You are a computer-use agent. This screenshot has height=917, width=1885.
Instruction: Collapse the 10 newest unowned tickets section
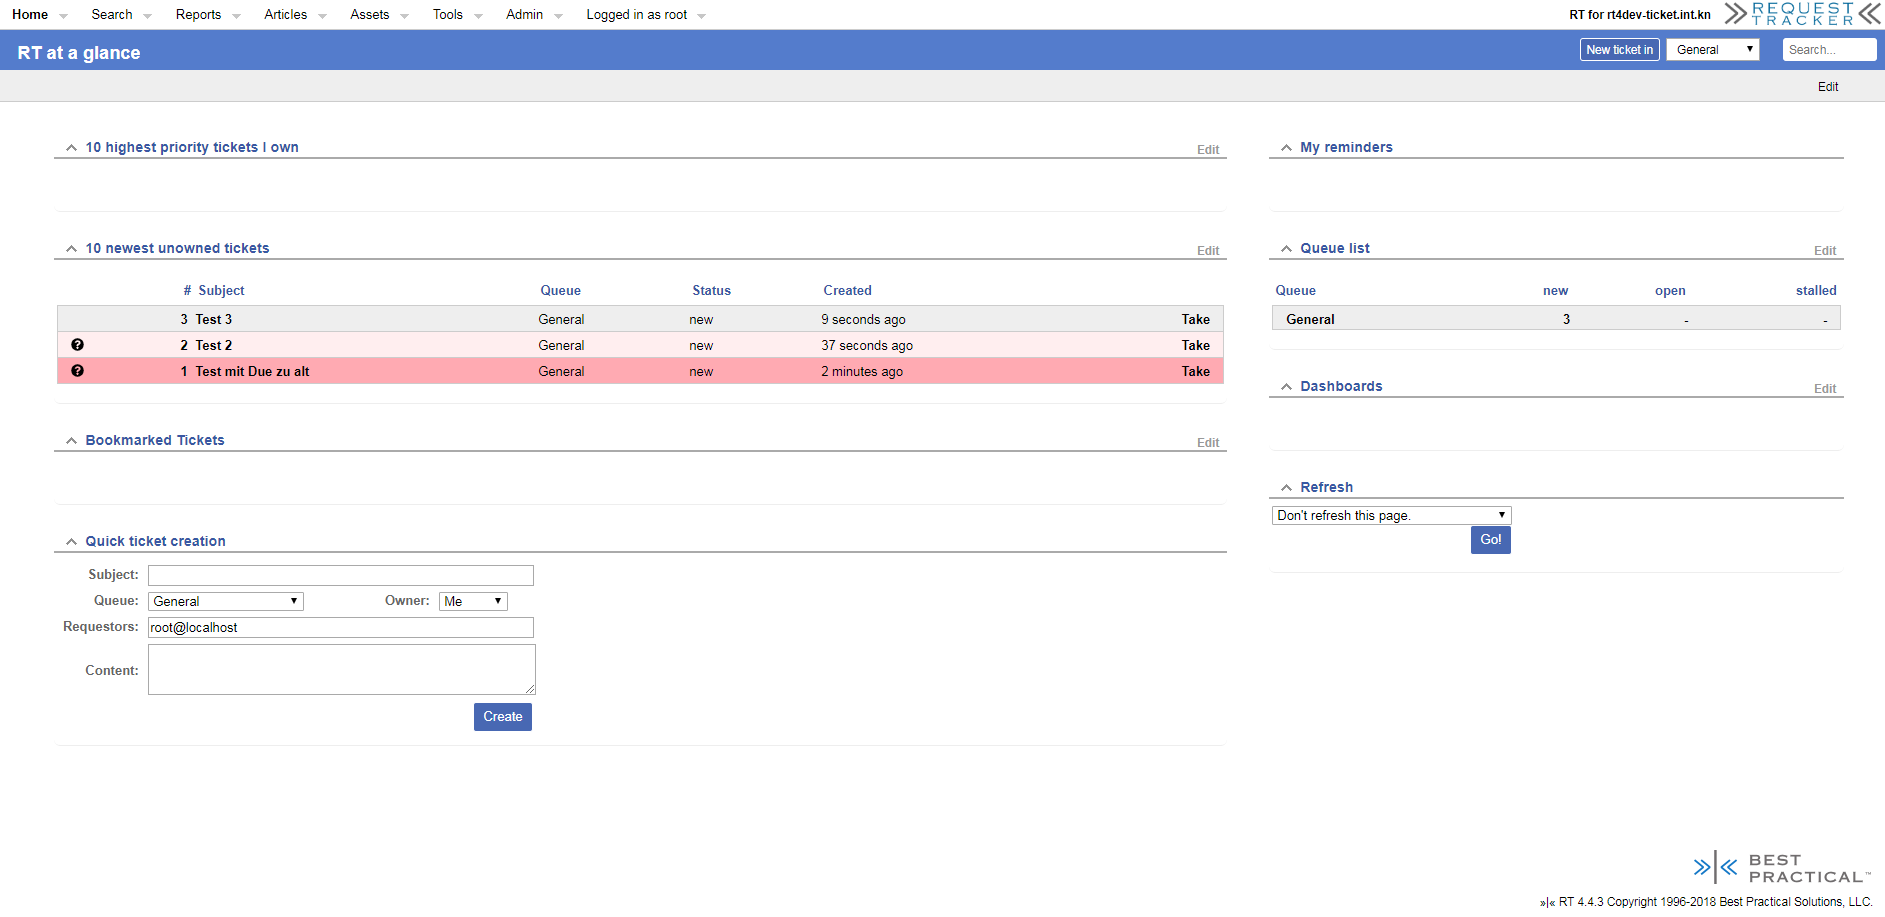pos(71,249)
